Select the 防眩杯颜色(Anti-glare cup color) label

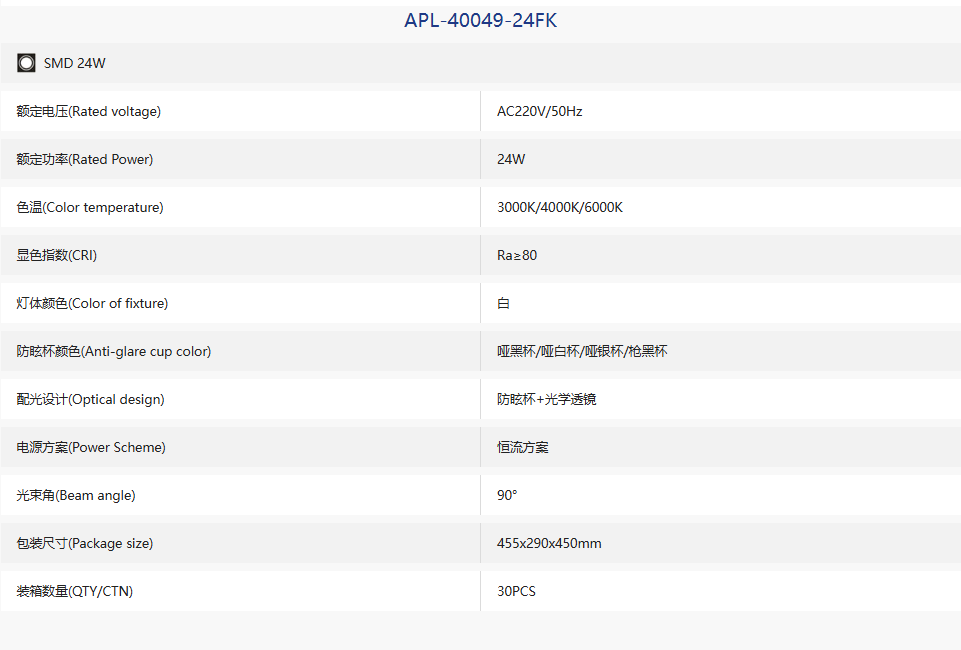(114, 351)
